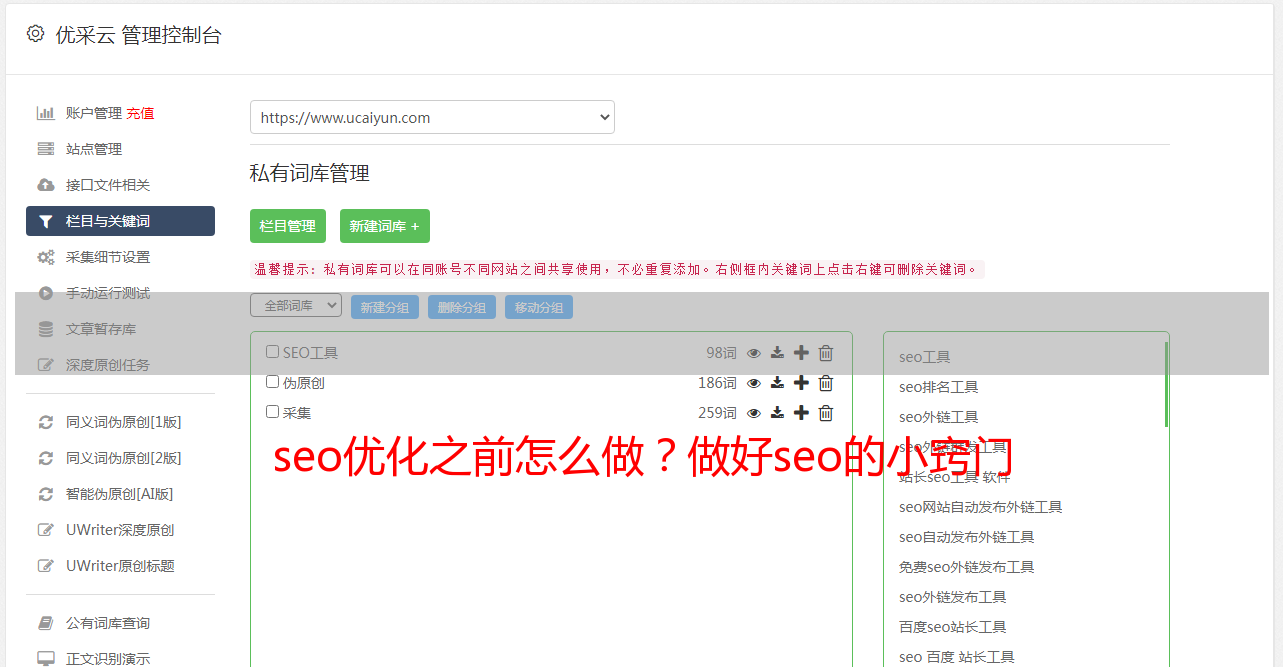Tick the 伪原创 checkbox

click(272, 382)
